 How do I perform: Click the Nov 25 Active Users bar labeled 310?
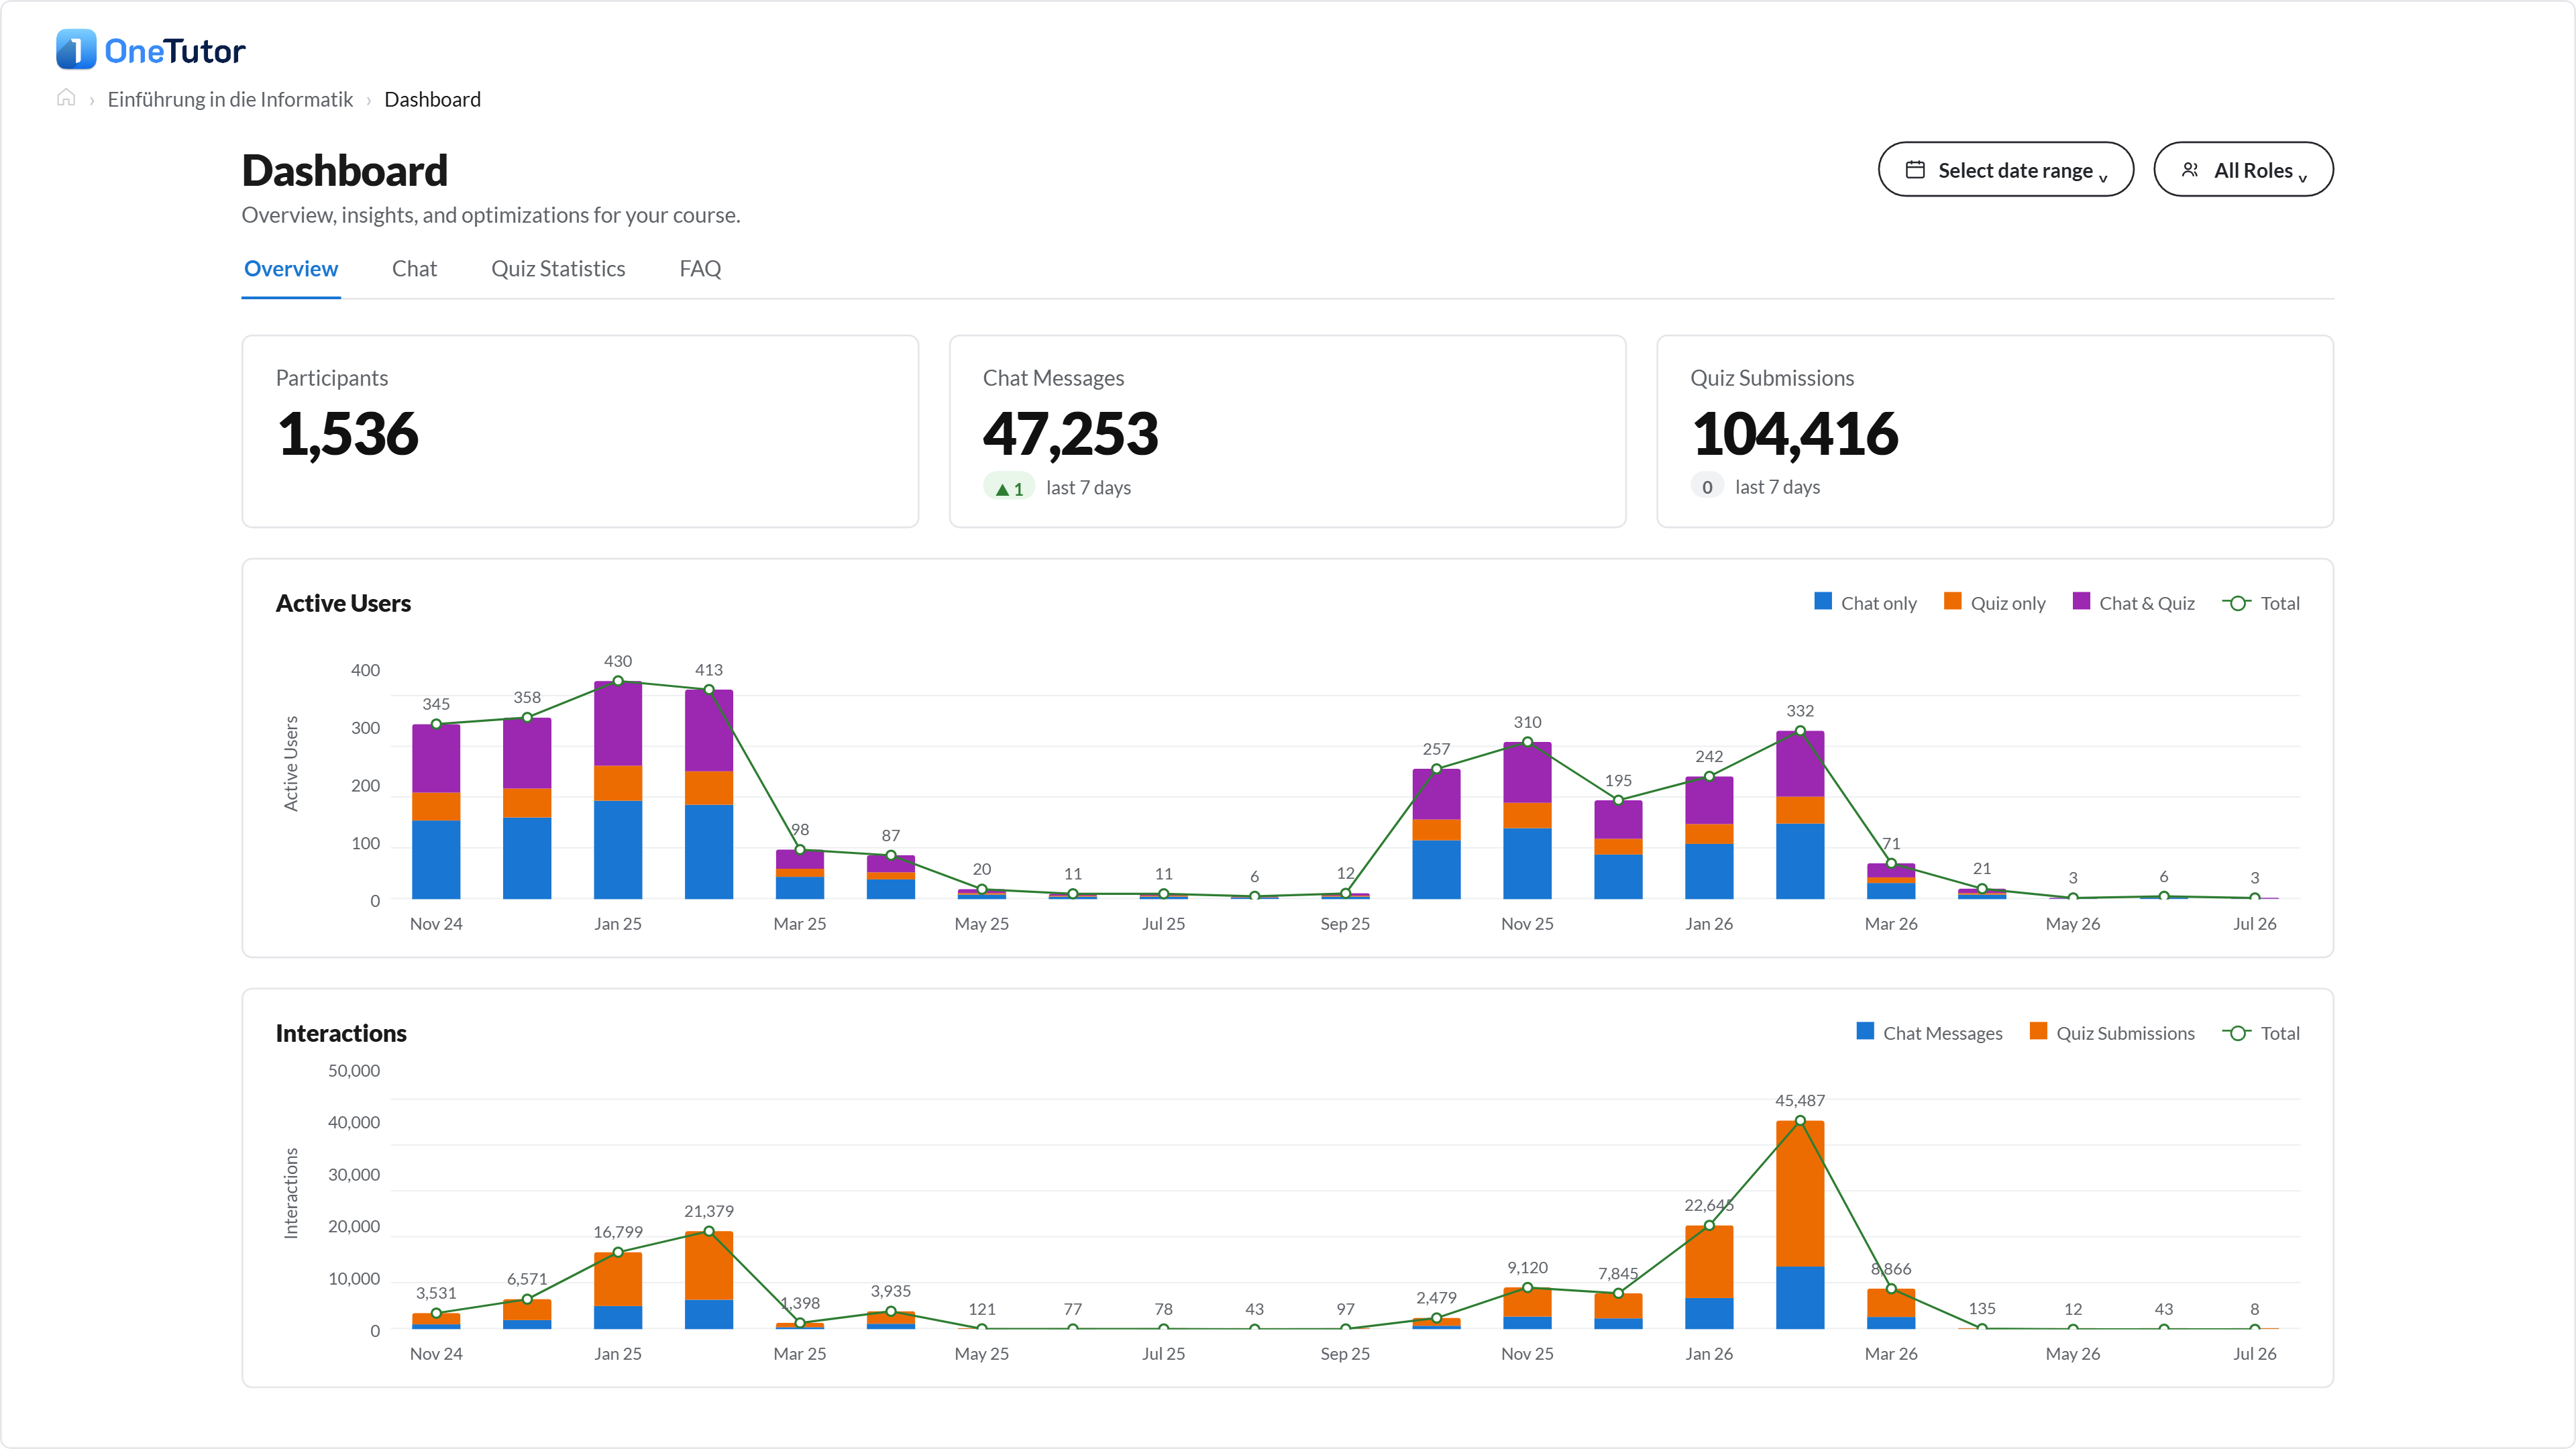[x=1527, y=820]
